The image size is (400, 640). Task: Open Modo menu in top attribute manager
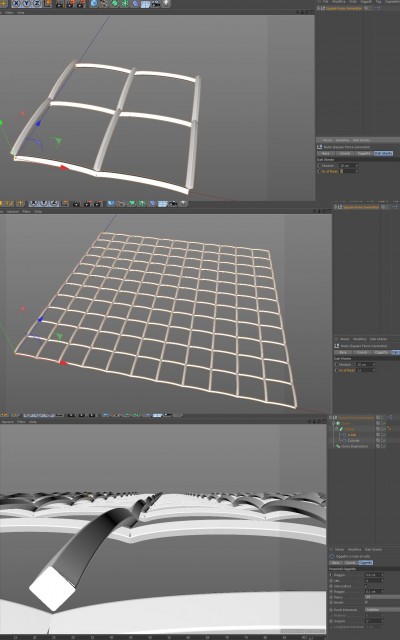tap(327, 140)
